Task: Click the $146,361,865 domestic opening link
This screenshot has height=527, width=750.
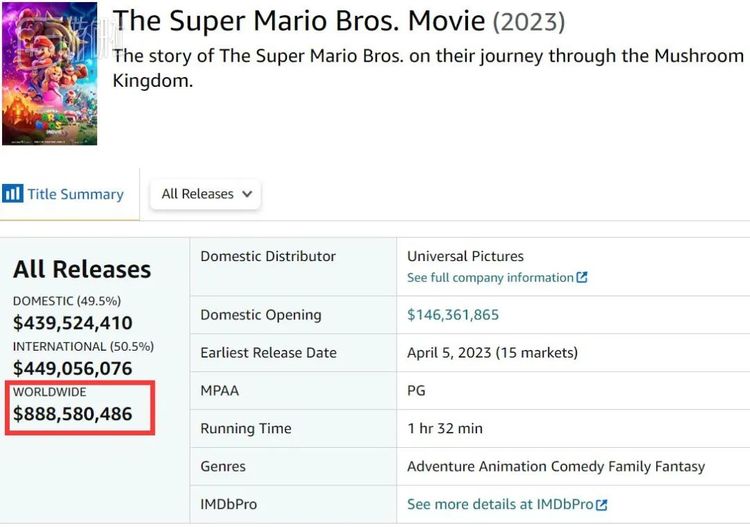Action: pyautogui.click(x=453, y=315)
